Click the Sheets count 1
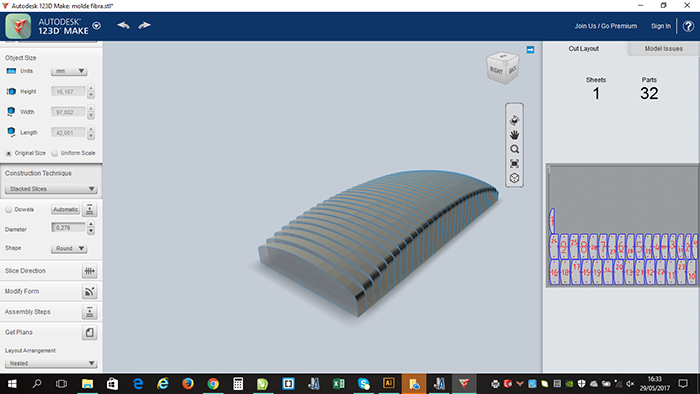 coord(596,93)
